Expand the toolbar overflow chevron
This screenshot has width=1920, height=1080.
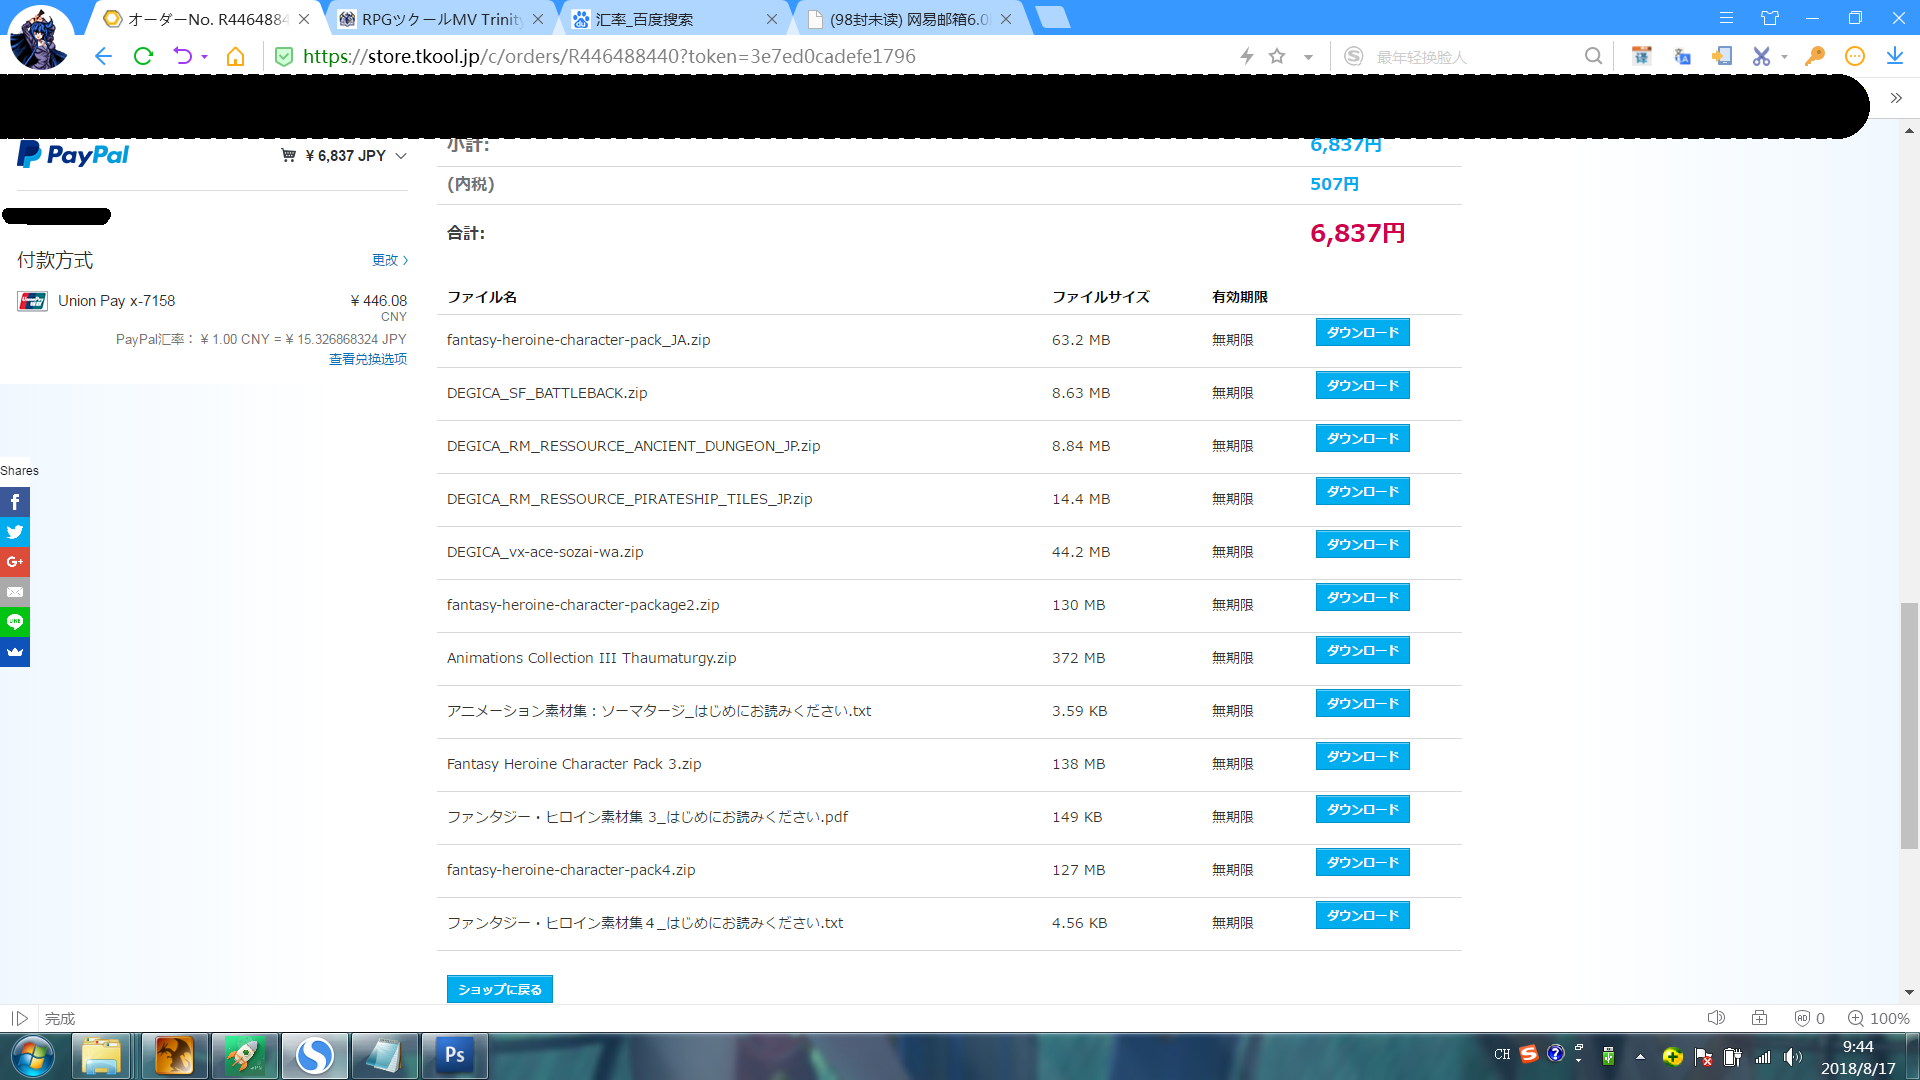(x=1896, y=98)
